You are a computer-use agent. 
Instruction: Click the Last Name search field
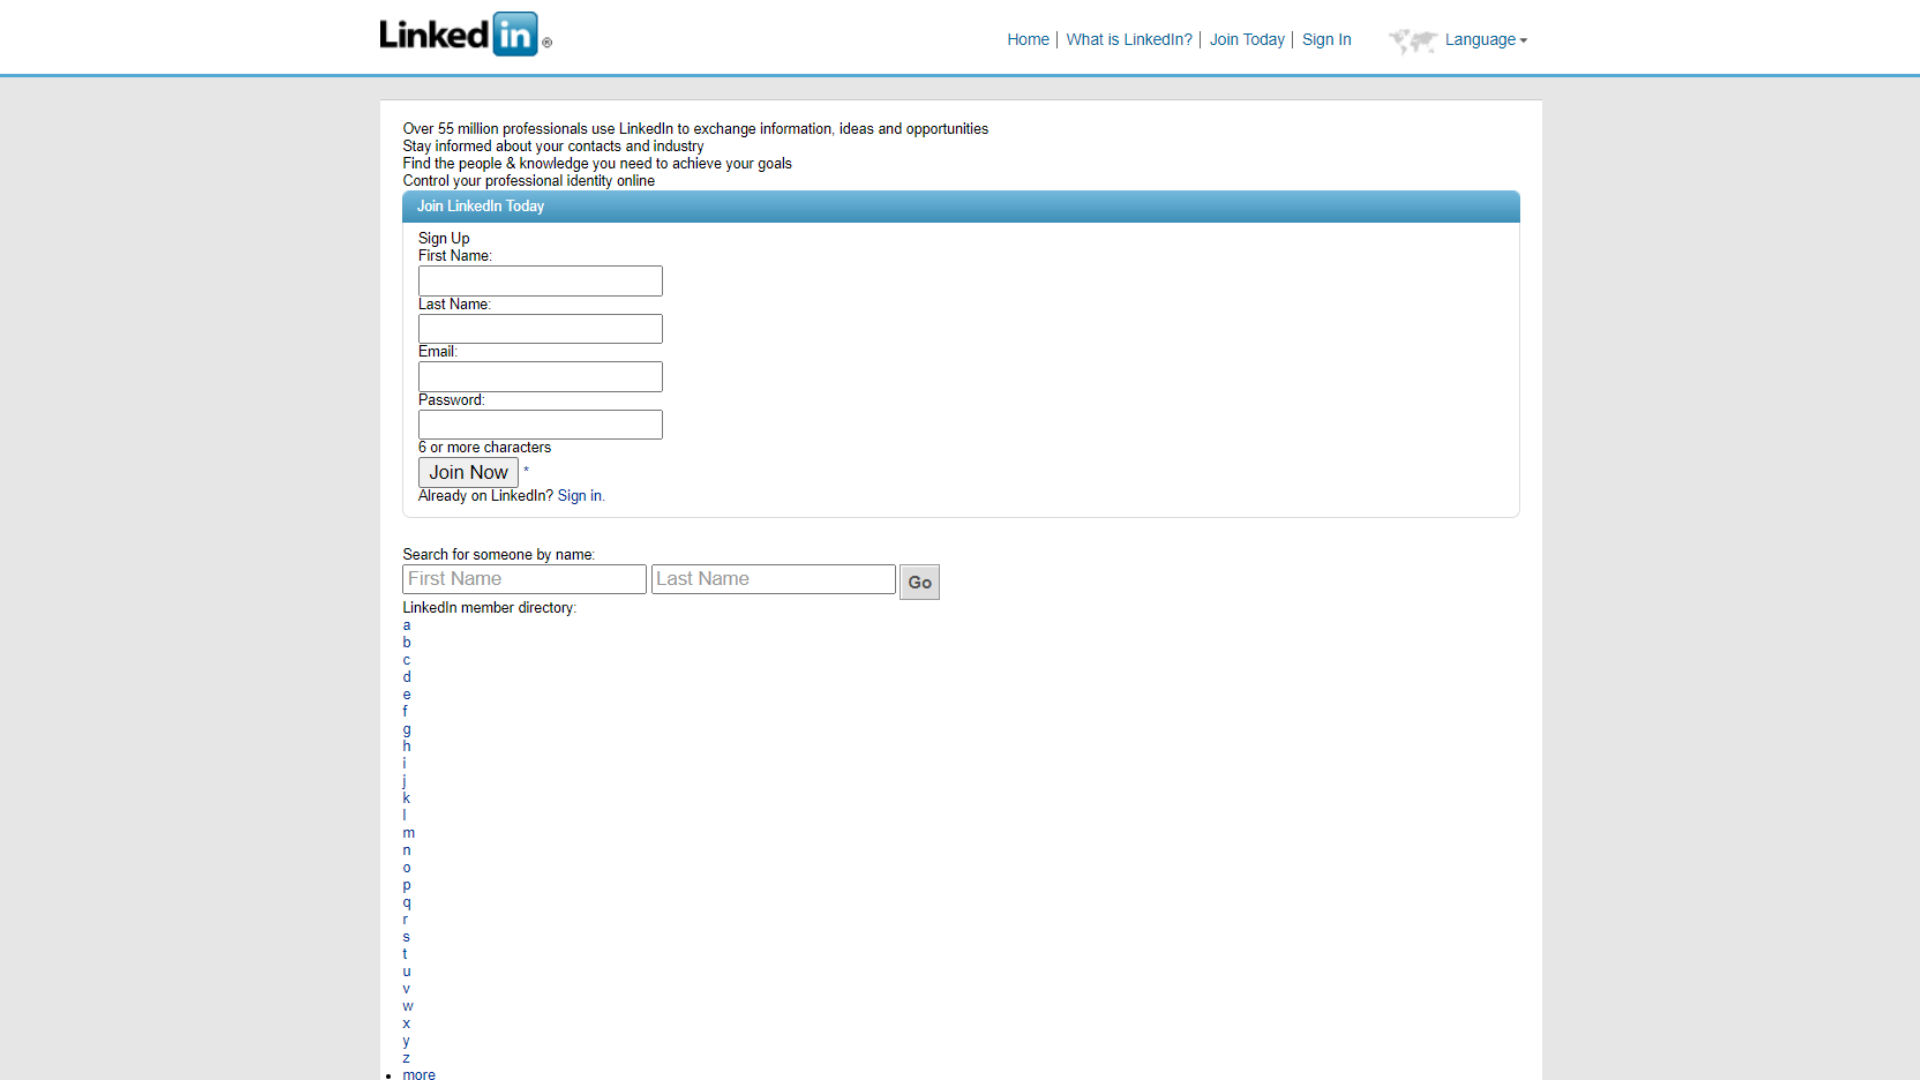(773, 578)
